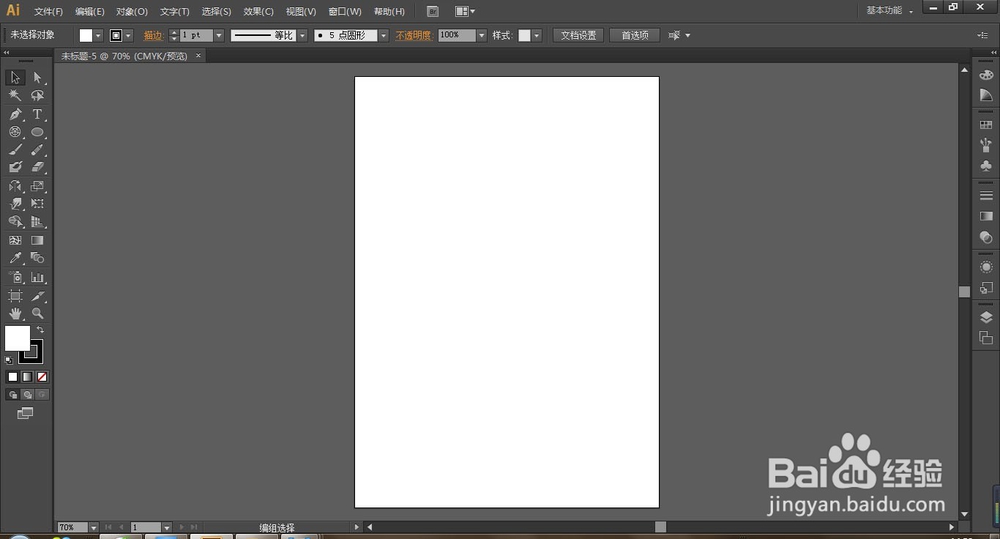
Task: Expand the opacity 100% dropdown
Action: tap(482, 36)
